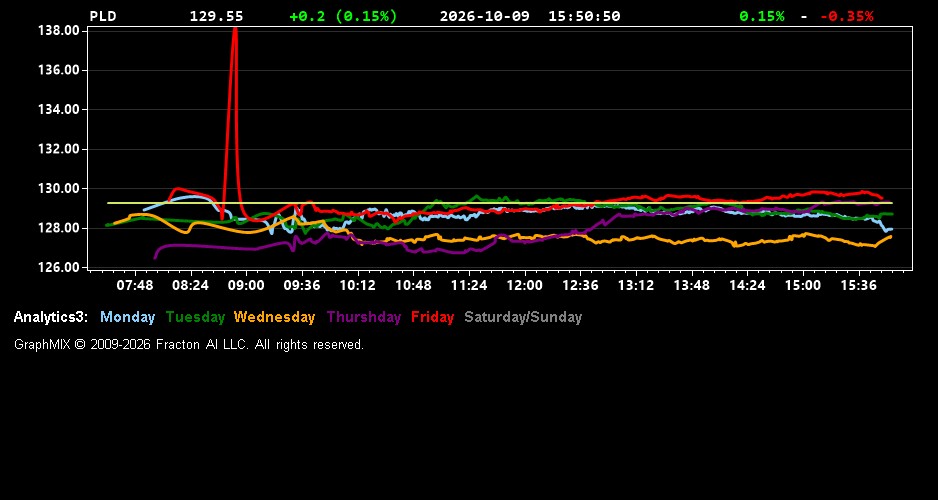Screen dimensions: 938x500
Task: Click the 07:48 time axis label
Action: click(135, 286)
